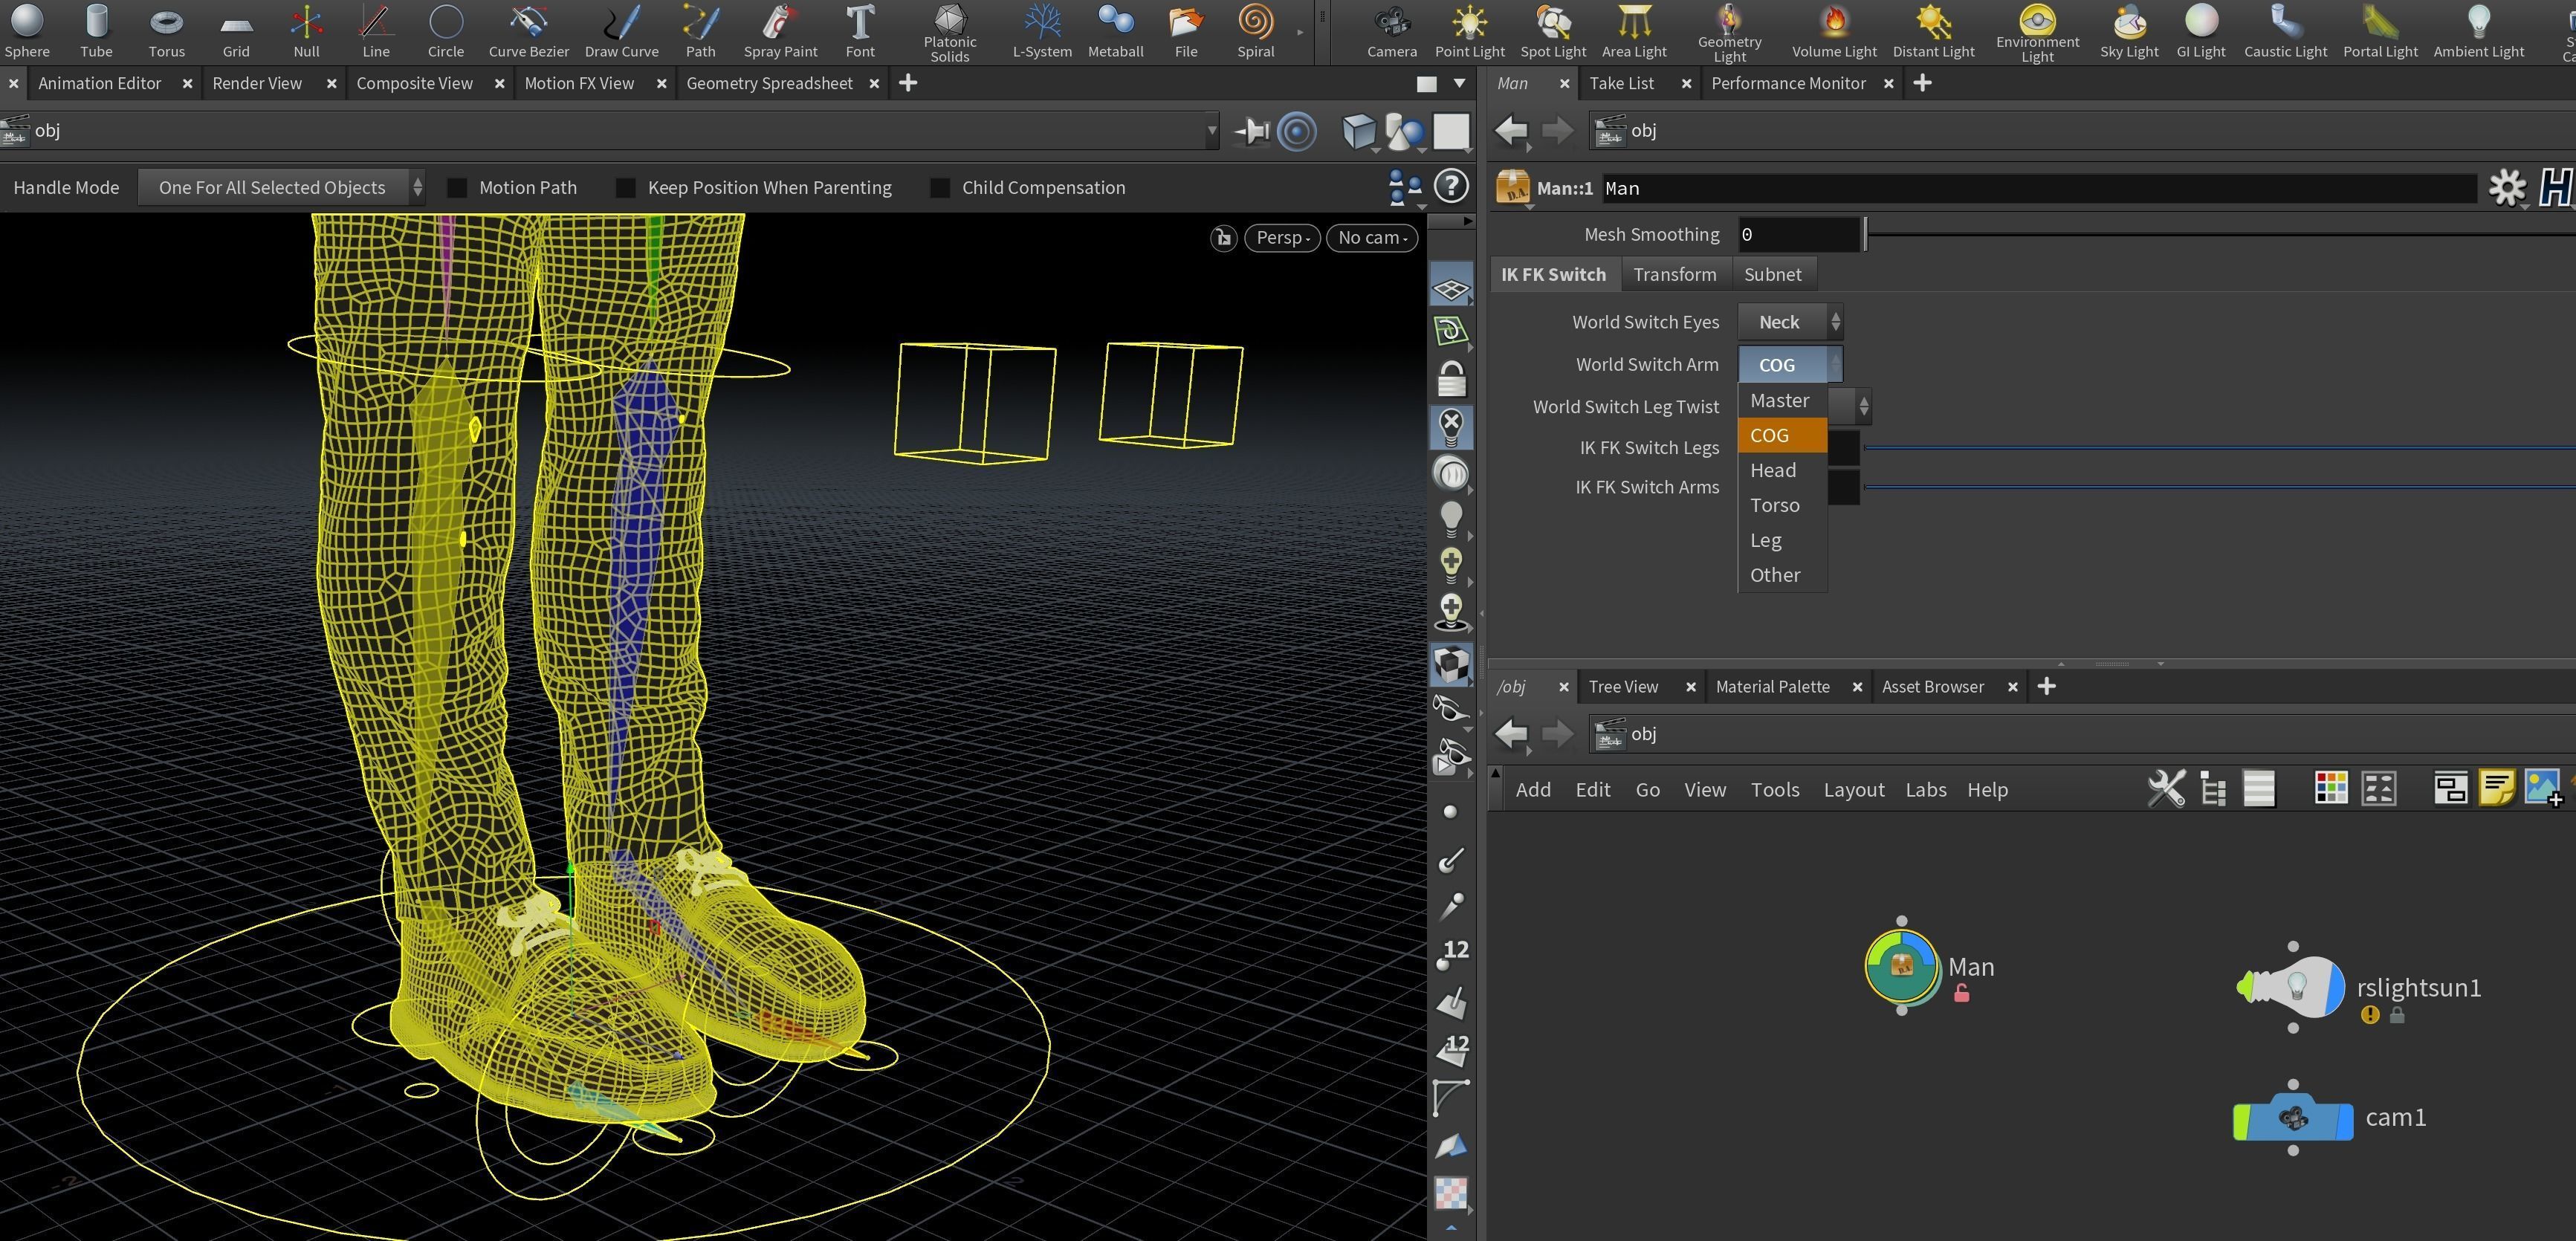Screen dimensions: 2576x1241
Task: Open the Handle Mode dropdown
Action: coord(282,188)
